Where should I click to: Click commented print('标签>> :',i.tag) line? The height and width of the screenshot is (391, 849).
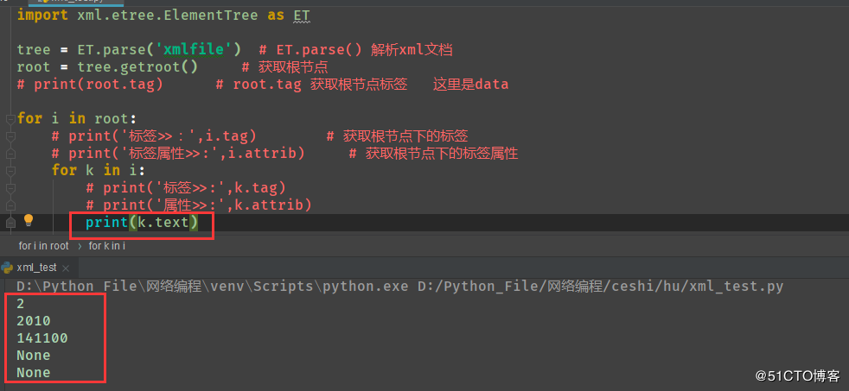(x=154, y=136)
